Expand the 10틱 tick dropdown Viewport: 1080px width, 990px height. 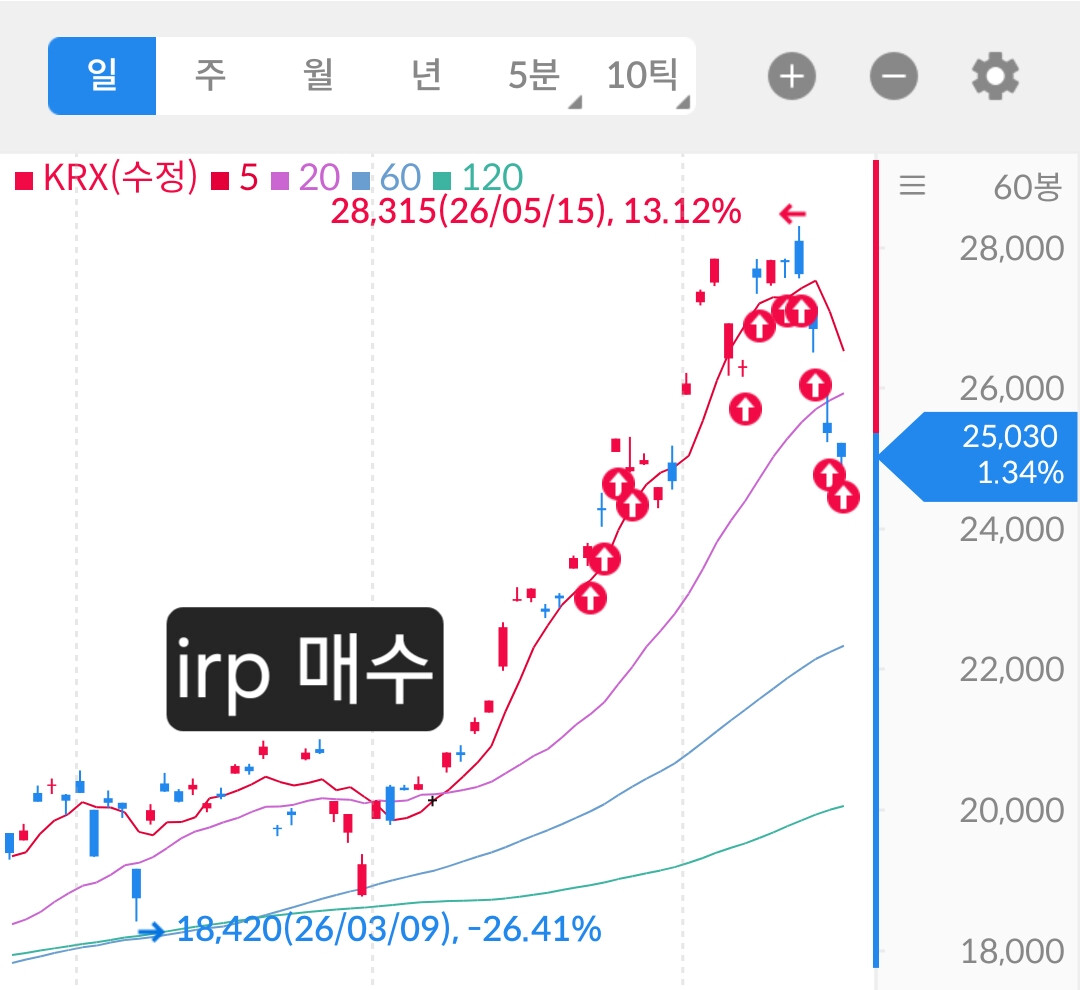tap(643, 76)
